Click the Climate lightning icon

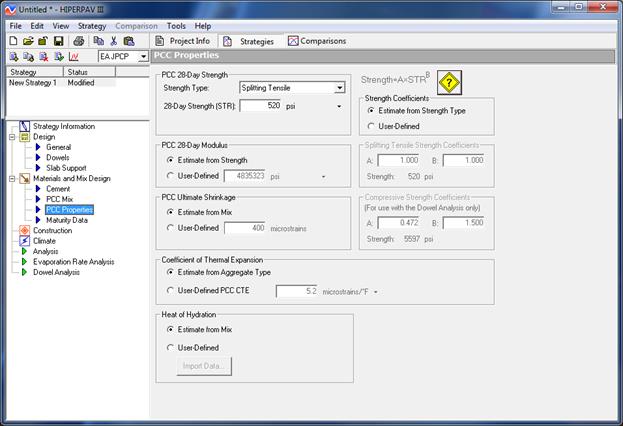(25, 241)
